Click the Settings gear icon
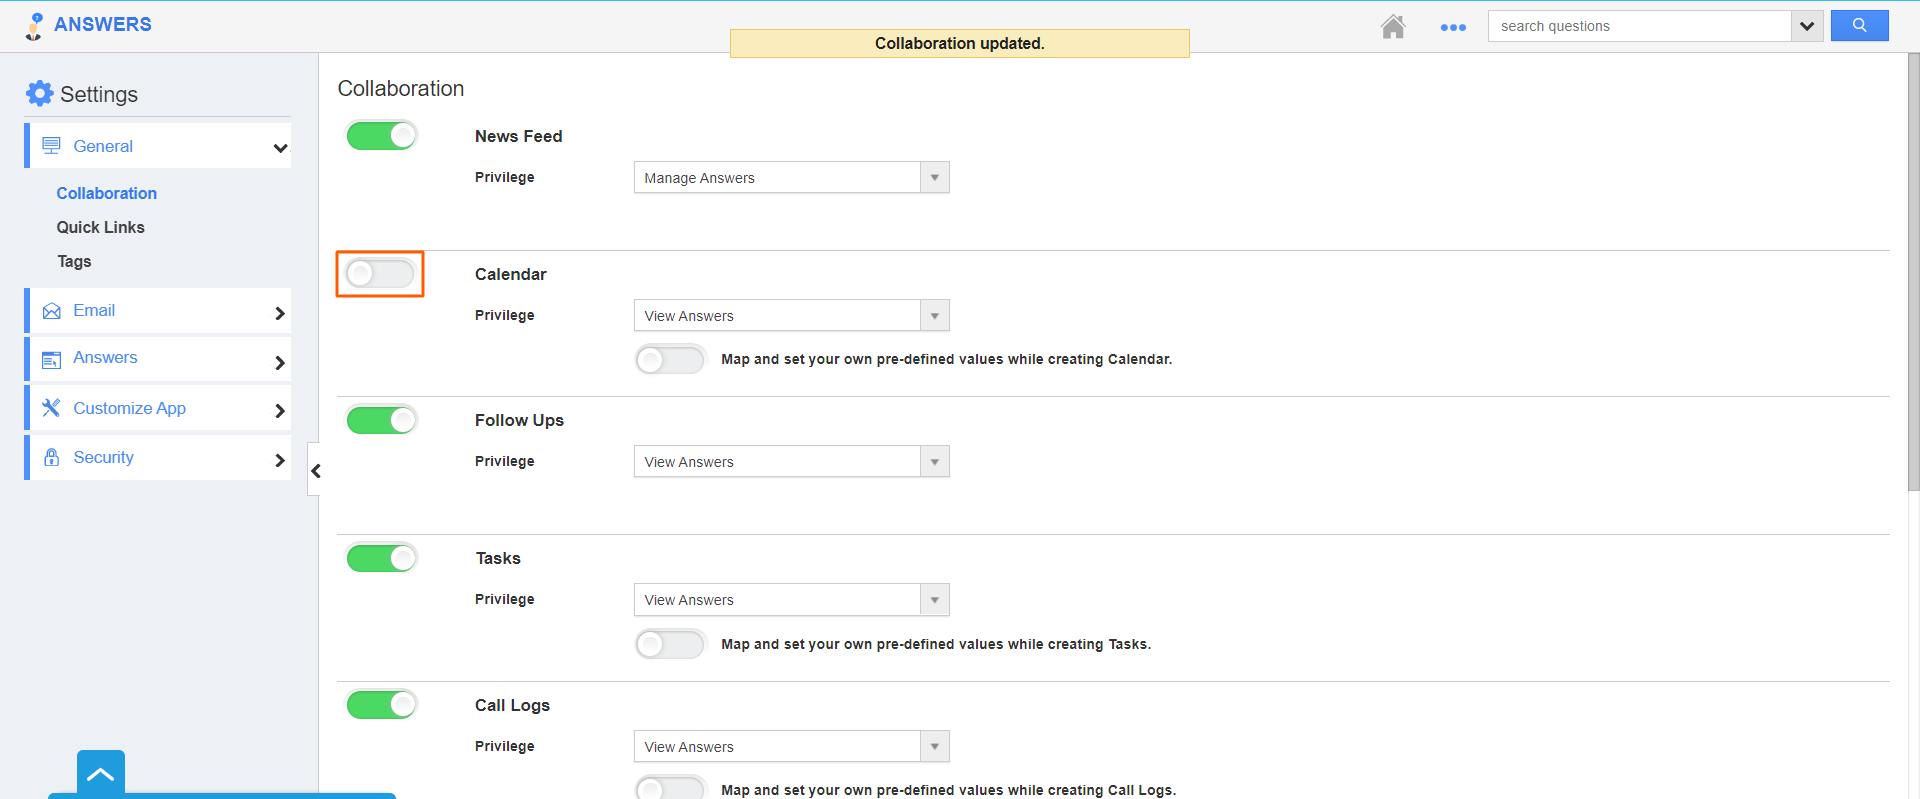The width and height of the screenshot is (1920, 799). [39, 94]
